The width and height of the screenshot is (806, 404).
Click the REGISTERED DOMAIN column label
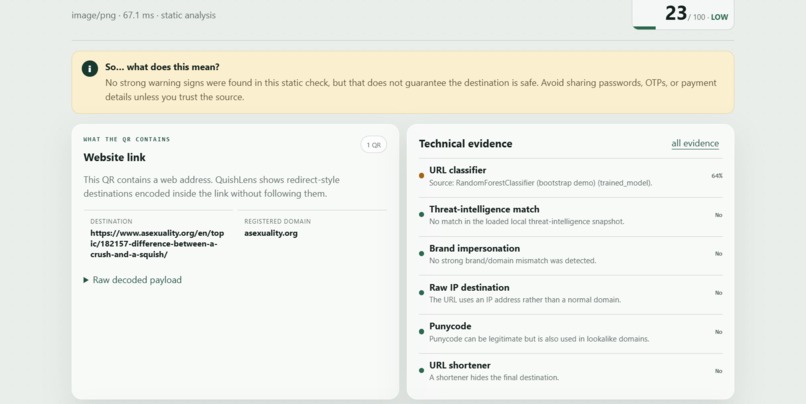(x=278, y=222)
